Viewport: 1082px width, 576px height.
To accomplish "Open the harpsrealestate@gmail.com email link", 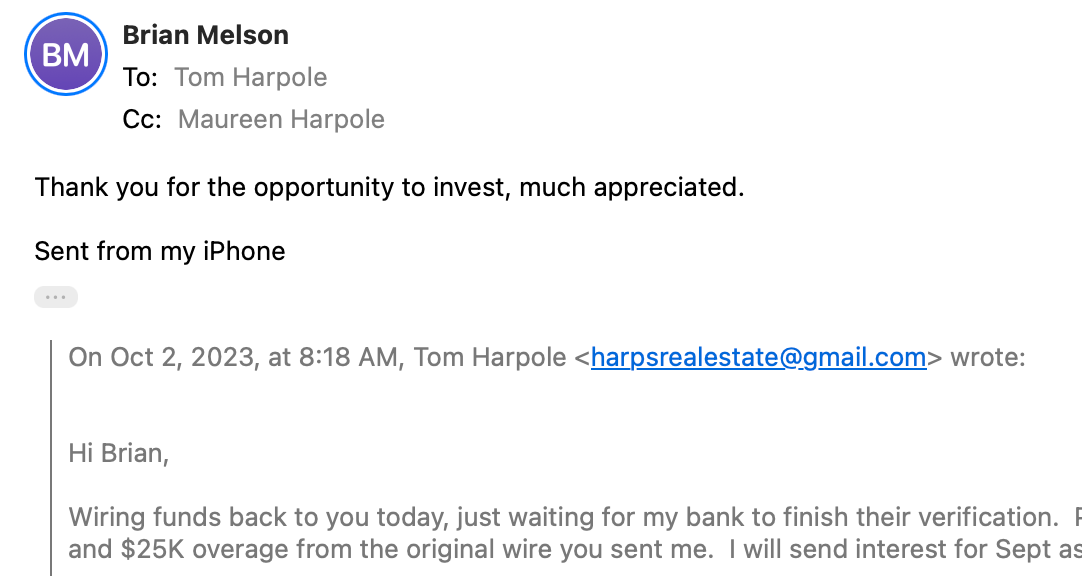I will (758, 357).
